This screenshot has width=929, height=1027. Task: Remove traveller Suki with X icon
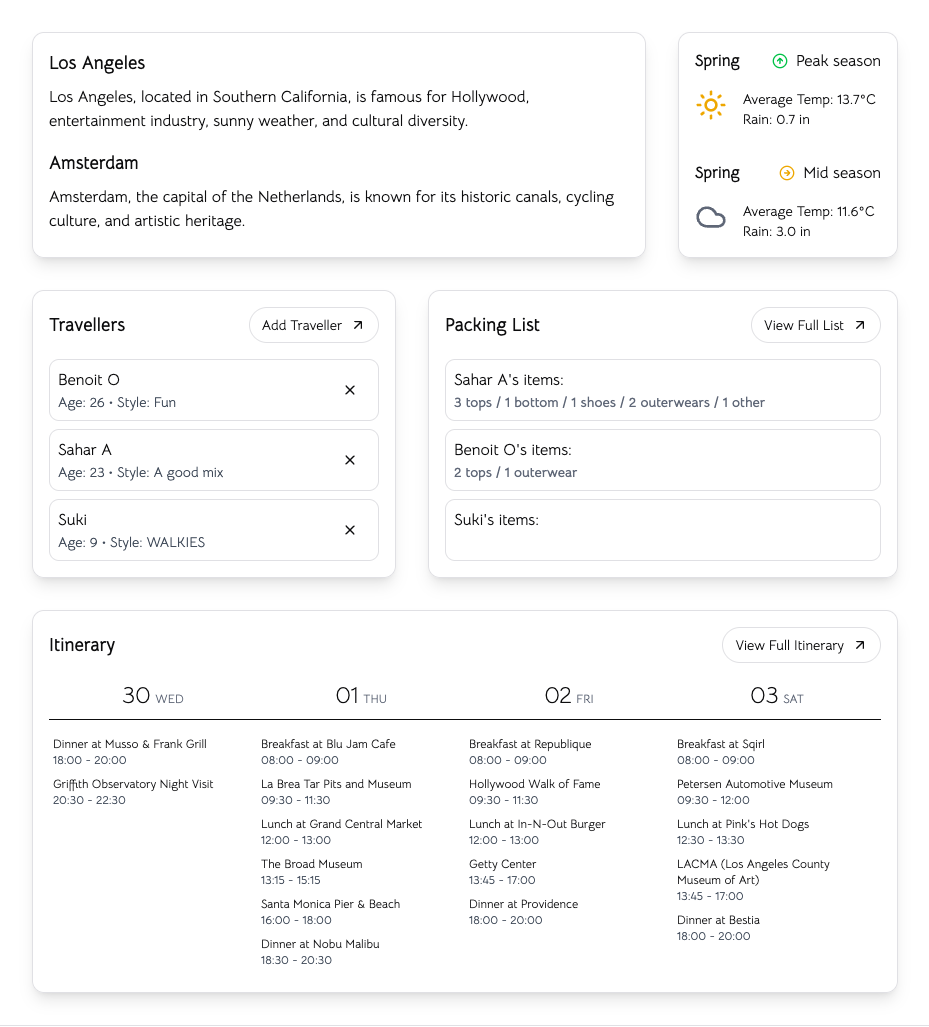(x=350, y=530)
